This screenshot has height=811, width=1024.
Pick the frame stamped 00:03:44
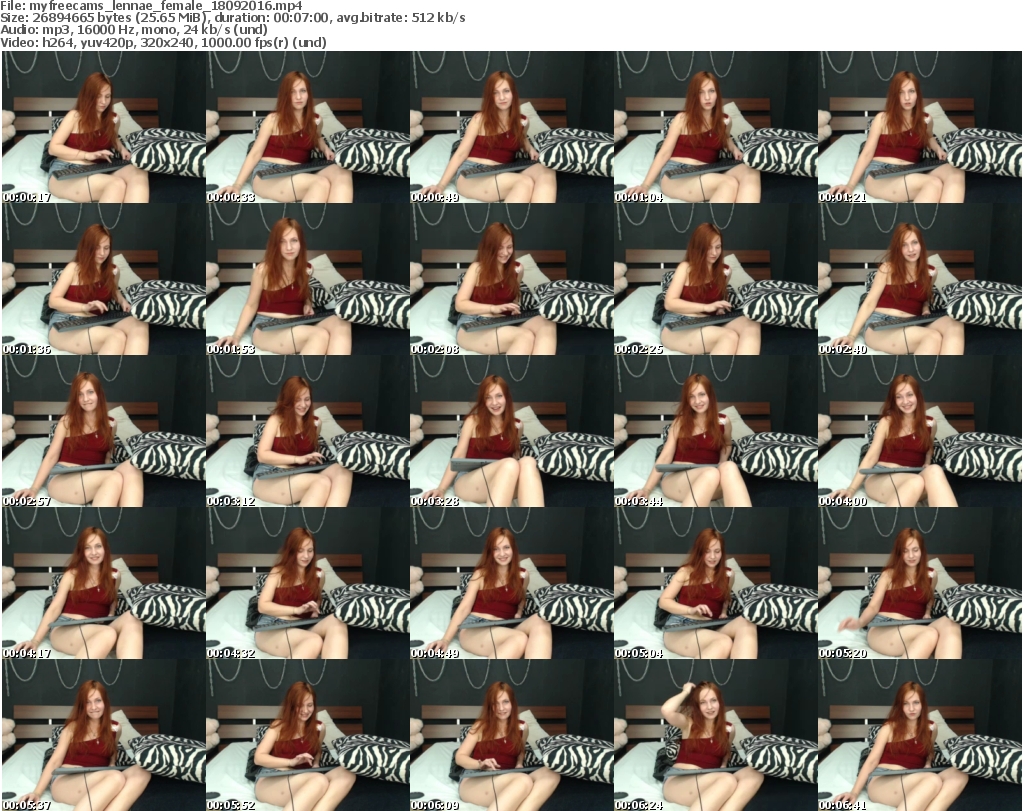(716, 431)
